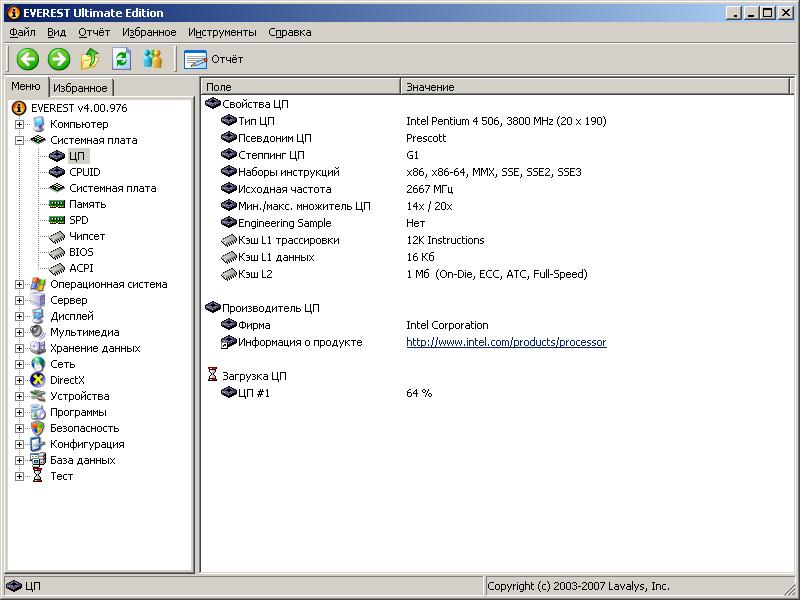This screenshot has height=600, width=800.
Task: Click the Мультимедиа speaker icon
Action: (x=38, y=332)
